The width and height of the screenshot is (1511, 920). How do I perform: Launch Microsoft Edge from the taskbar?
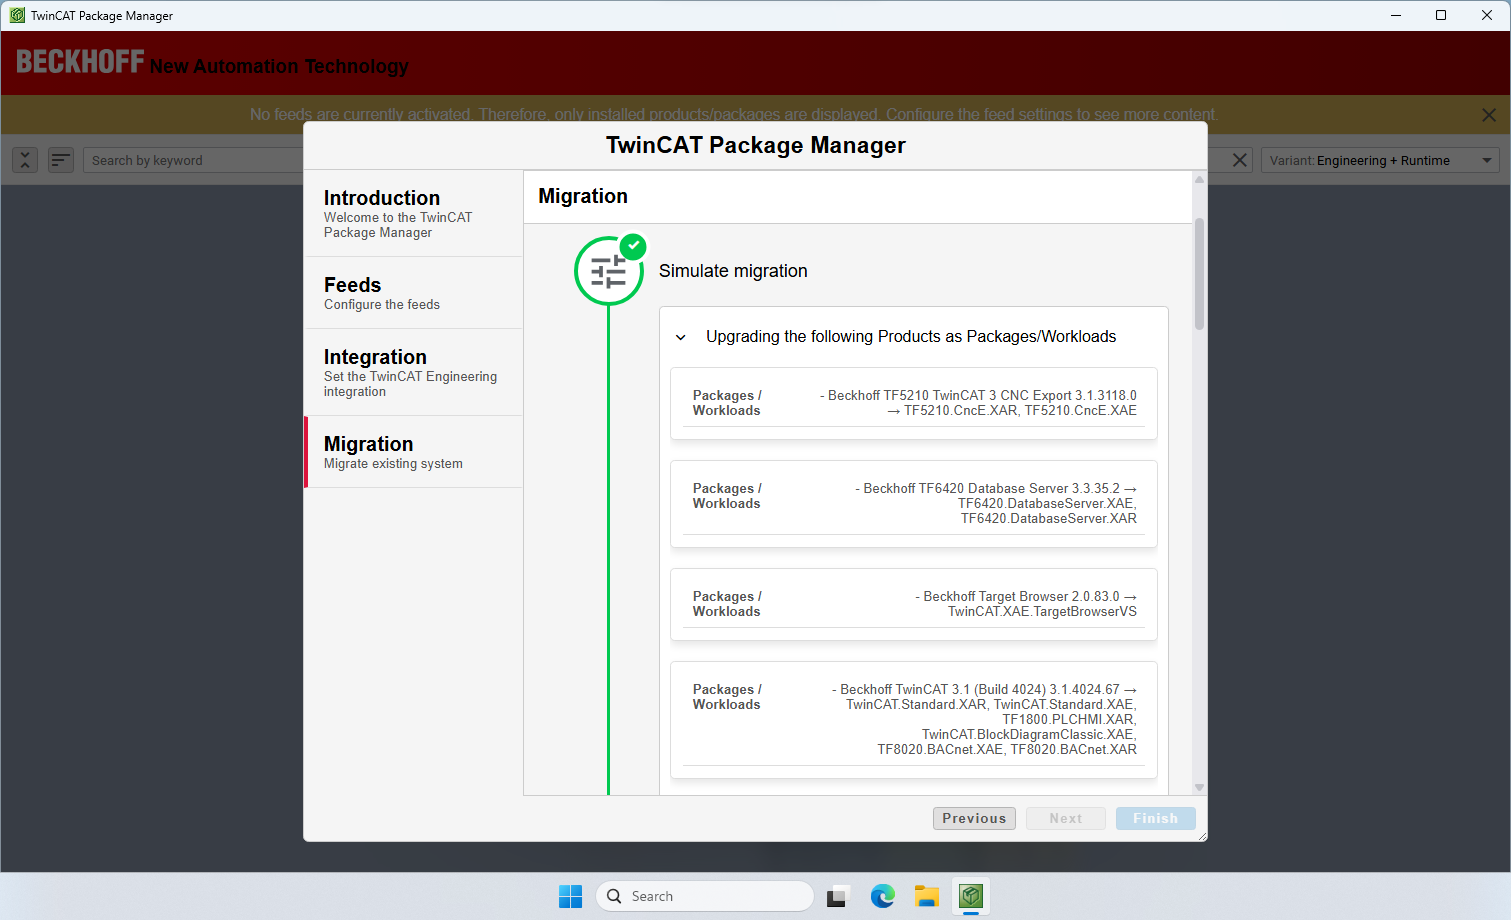[x=882, y=896]
